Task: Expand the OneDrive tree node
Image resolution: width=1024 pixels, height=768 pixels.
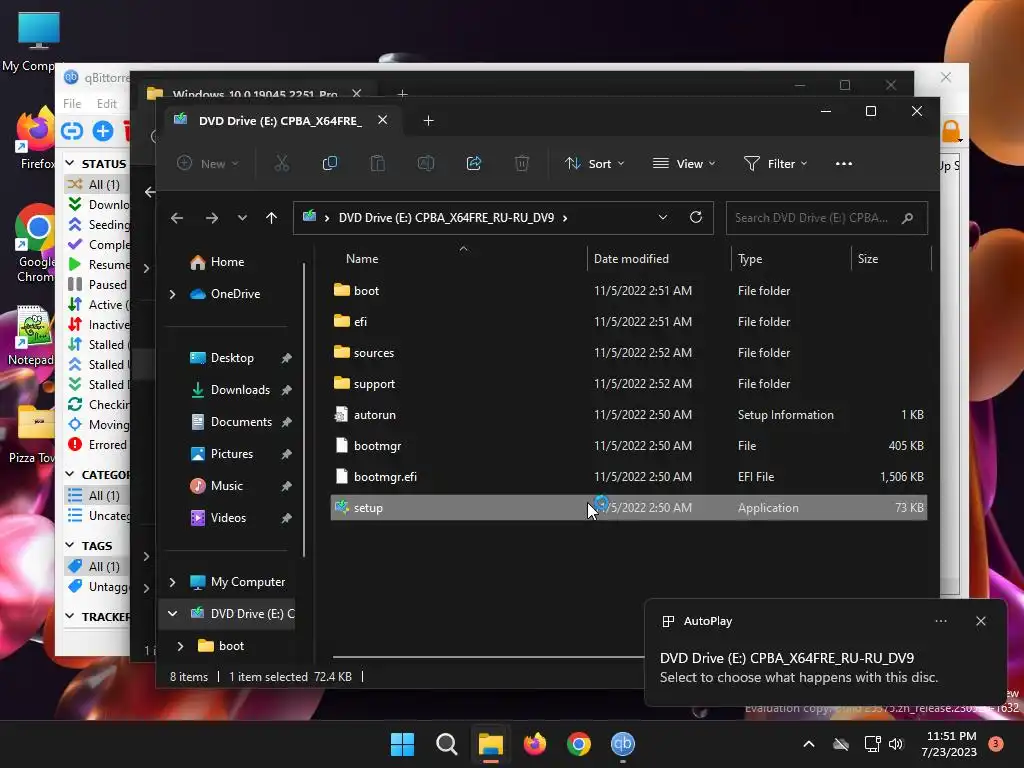Action: coord(172,295)
